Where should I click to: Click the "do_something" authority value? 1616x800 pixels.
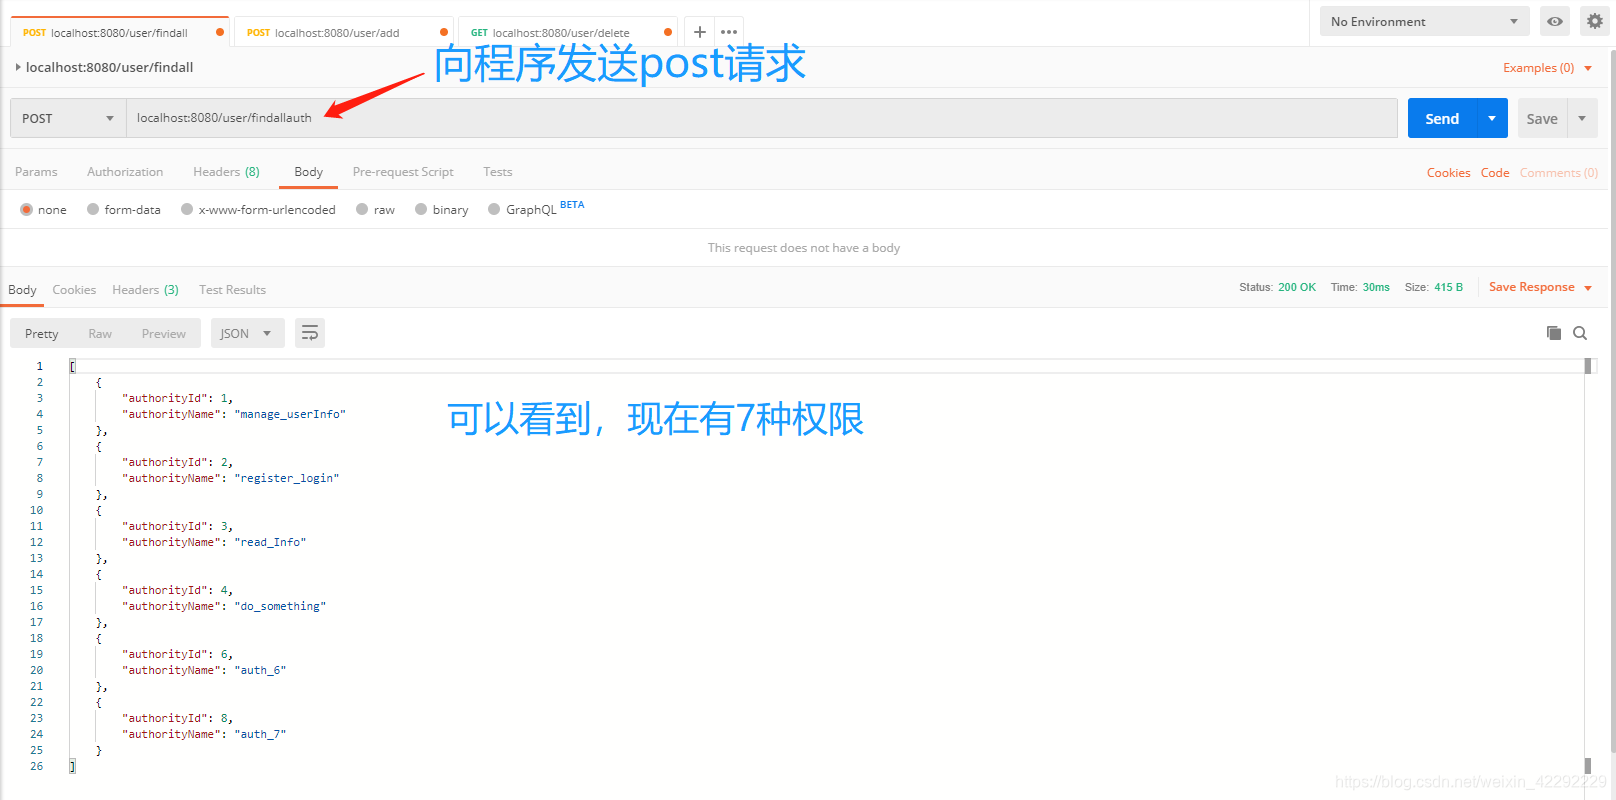point(280,606)
